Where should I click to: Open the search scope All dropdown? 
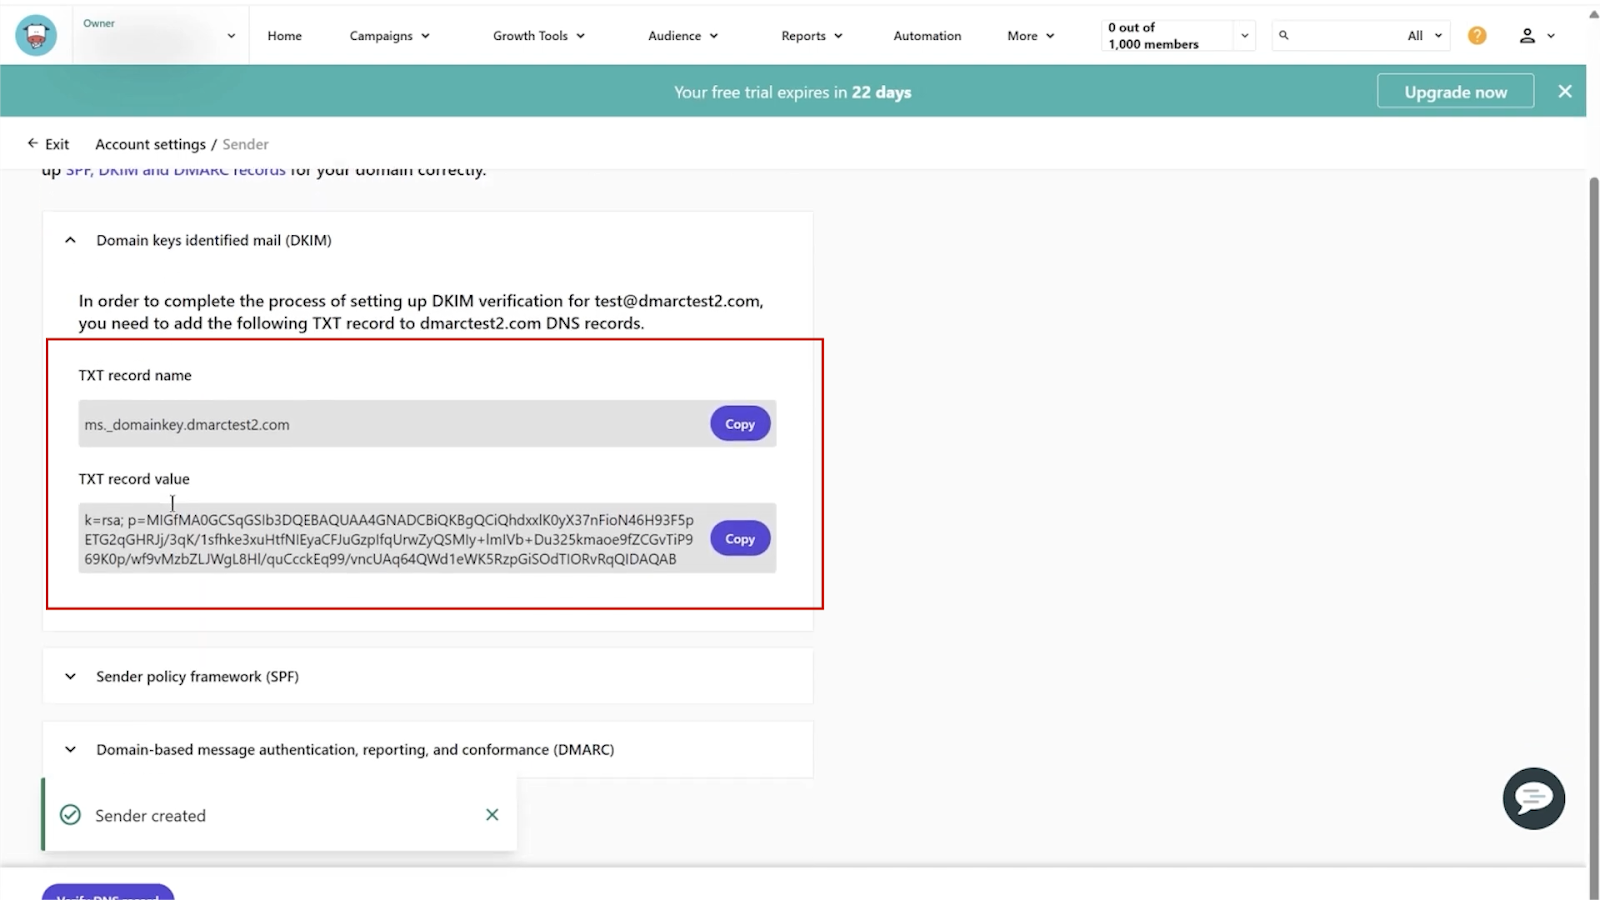(1425, 36)
